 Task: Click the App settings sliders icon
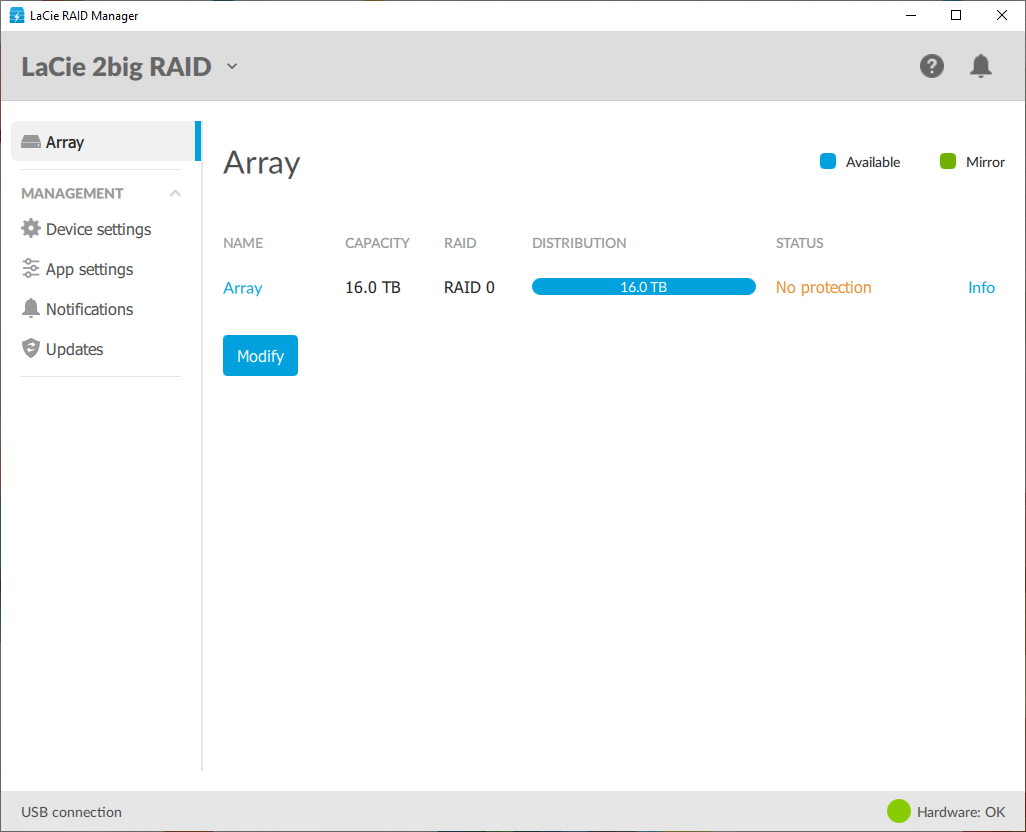coord(30,268)
